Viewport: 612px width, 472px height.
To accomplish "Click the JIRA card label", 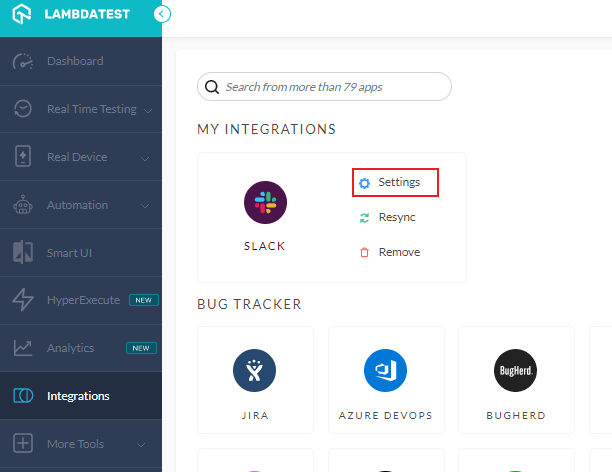I will tap(255, 415).
